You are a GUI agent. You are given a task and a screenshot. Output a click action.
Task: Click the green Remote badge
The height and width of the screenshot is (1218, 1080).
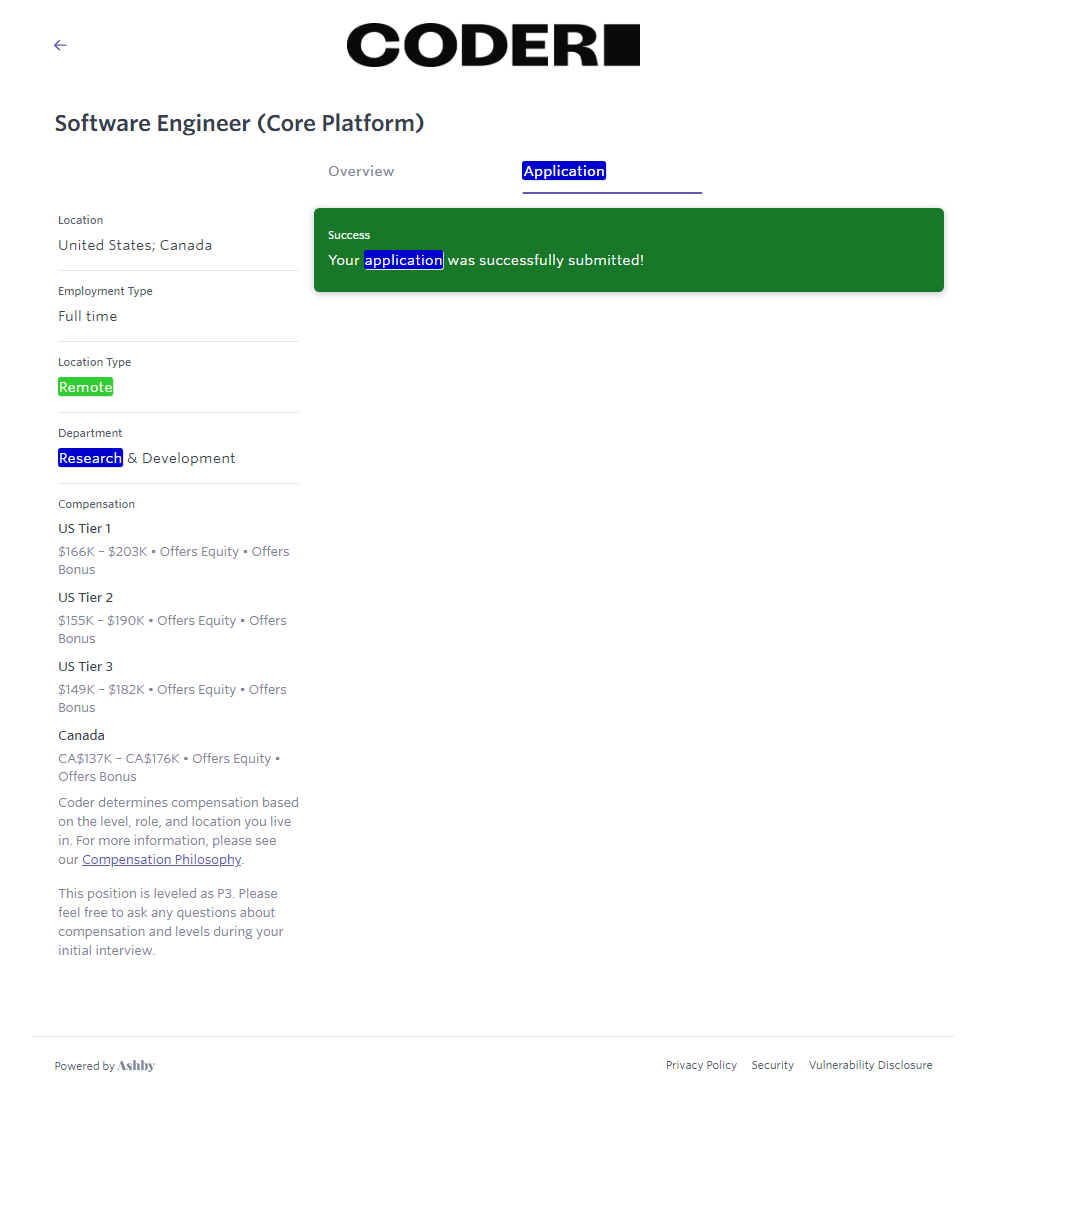click(x=86, y=387)
